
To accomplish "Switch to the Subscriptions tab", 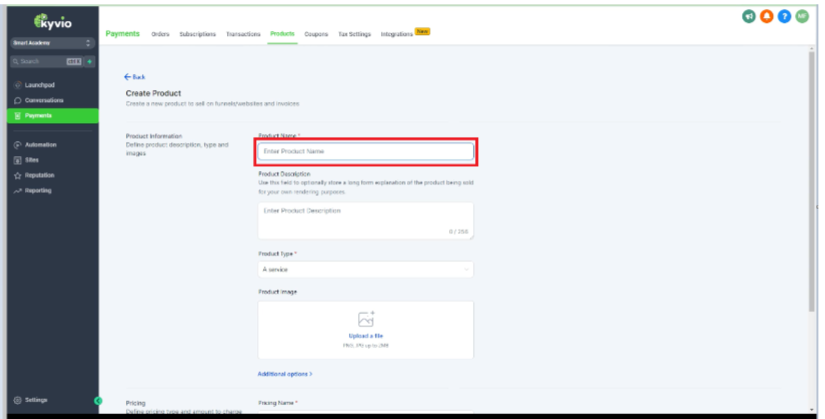I will (x=197, y=34).
